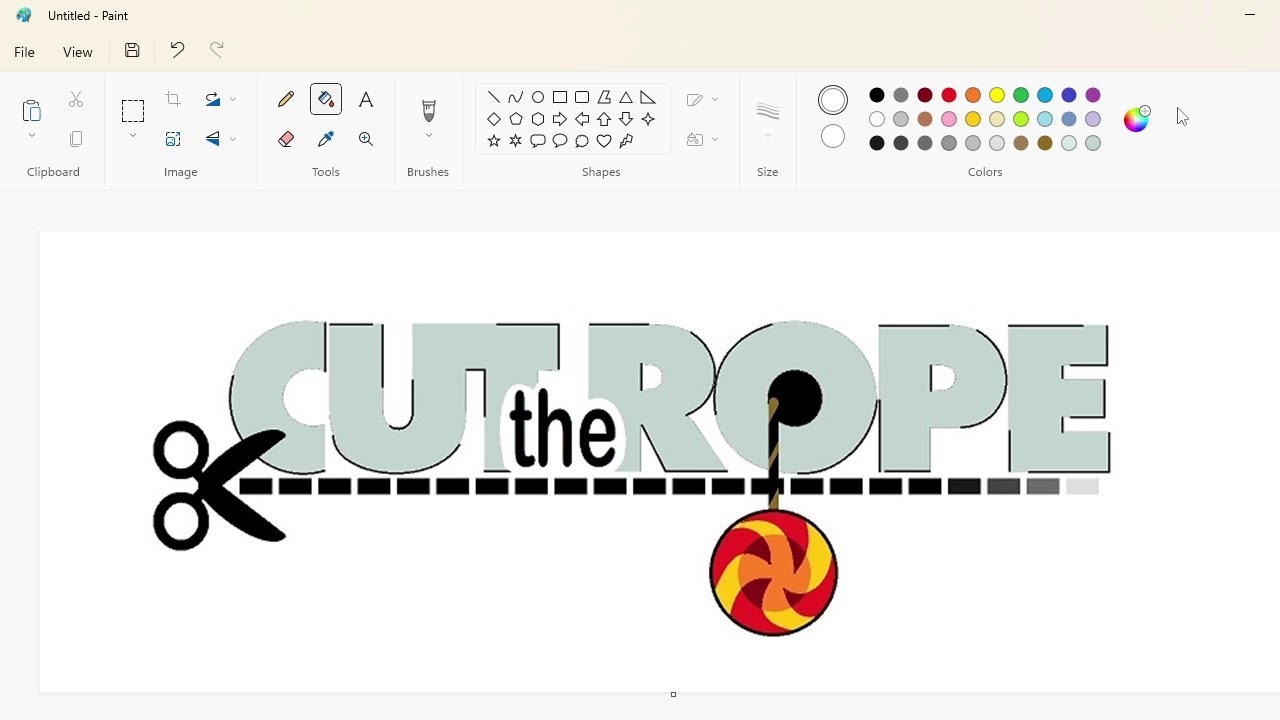The width and height of the screenshot is (1280, 720).
Task: Choose the Diamond shape
Action: [494, 119]
